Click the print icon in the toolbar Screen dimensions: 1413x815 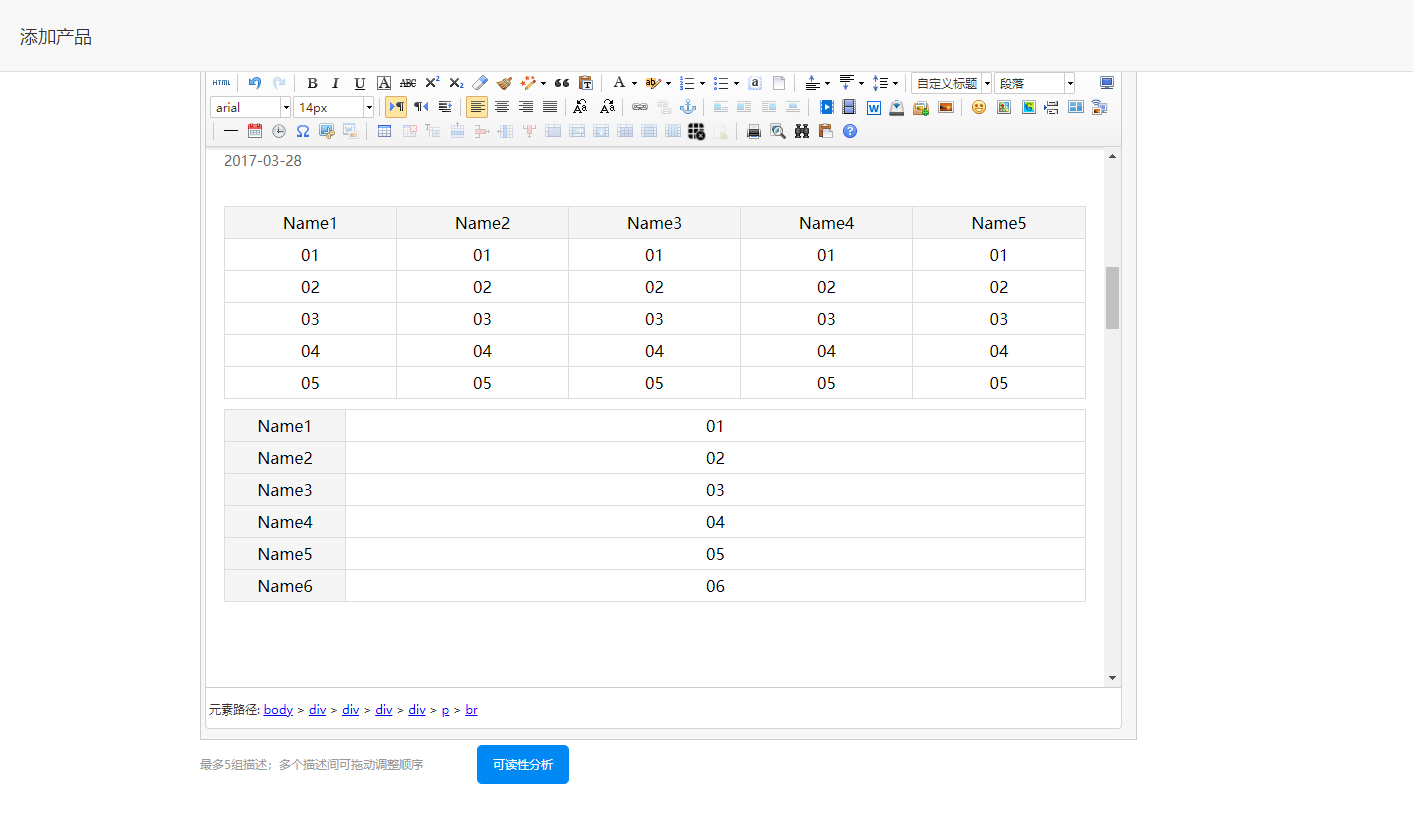coord(754,131)
